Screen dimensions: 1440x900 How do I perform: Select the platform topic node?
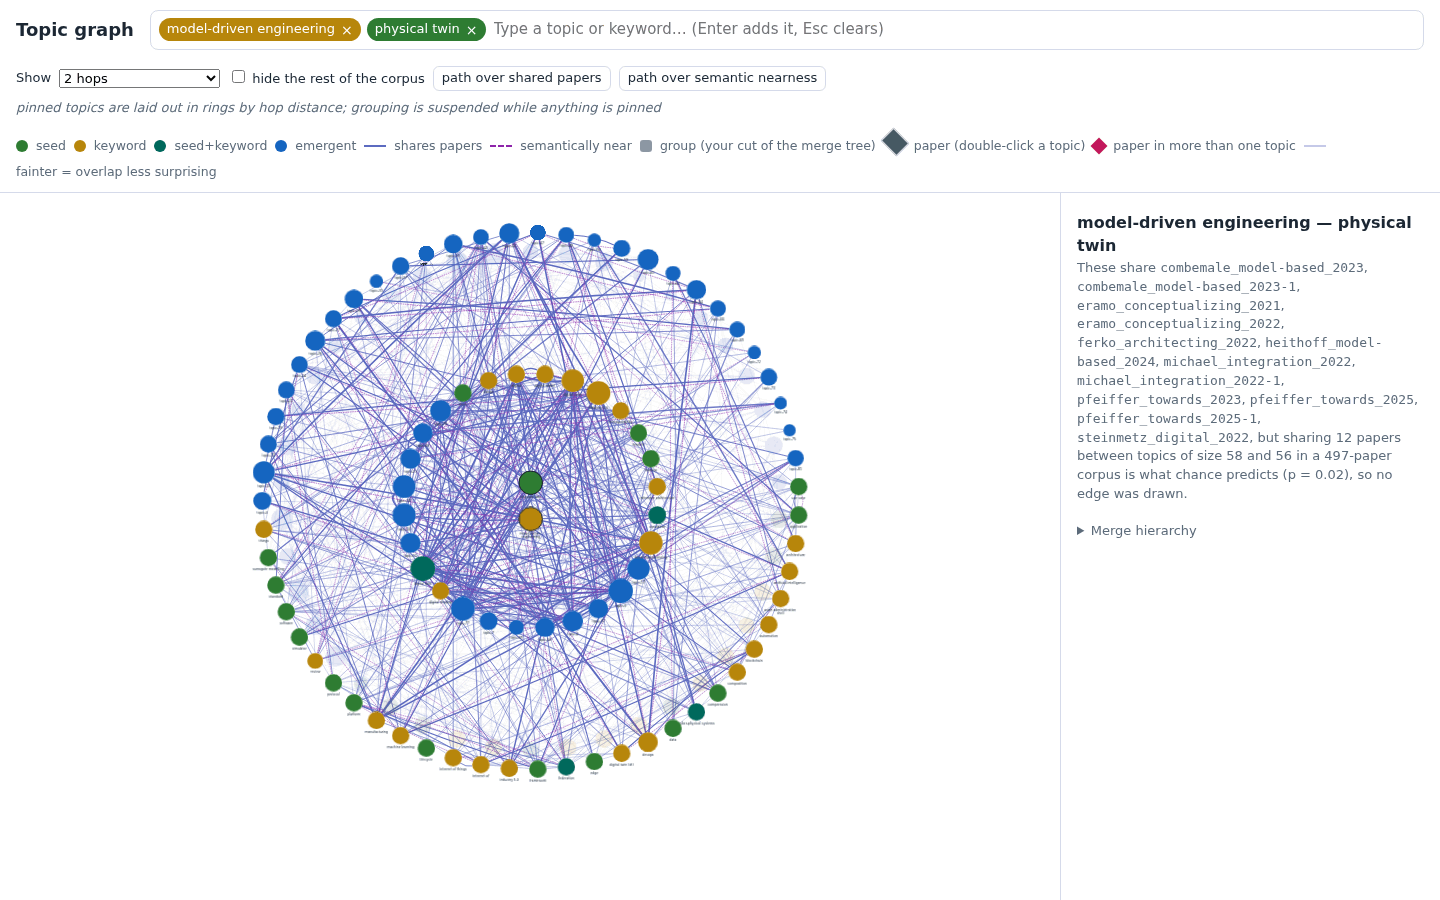click(354, 703)
